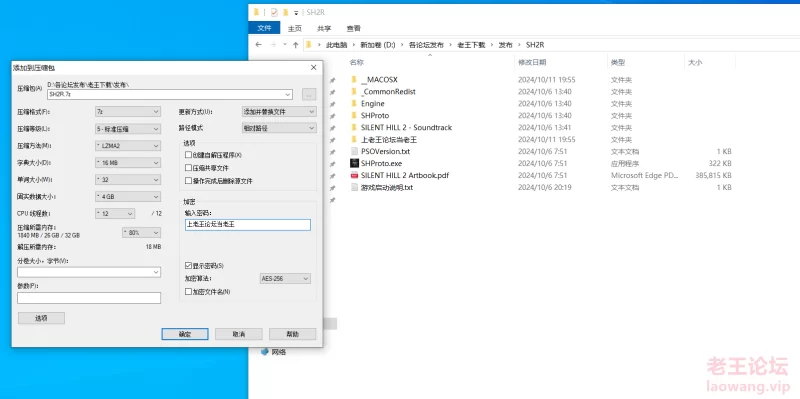Click the SILENT HILL 2 - Soundtrack folder icon
Viewport: 800px width, 399px height.
[x=355, y=128]
